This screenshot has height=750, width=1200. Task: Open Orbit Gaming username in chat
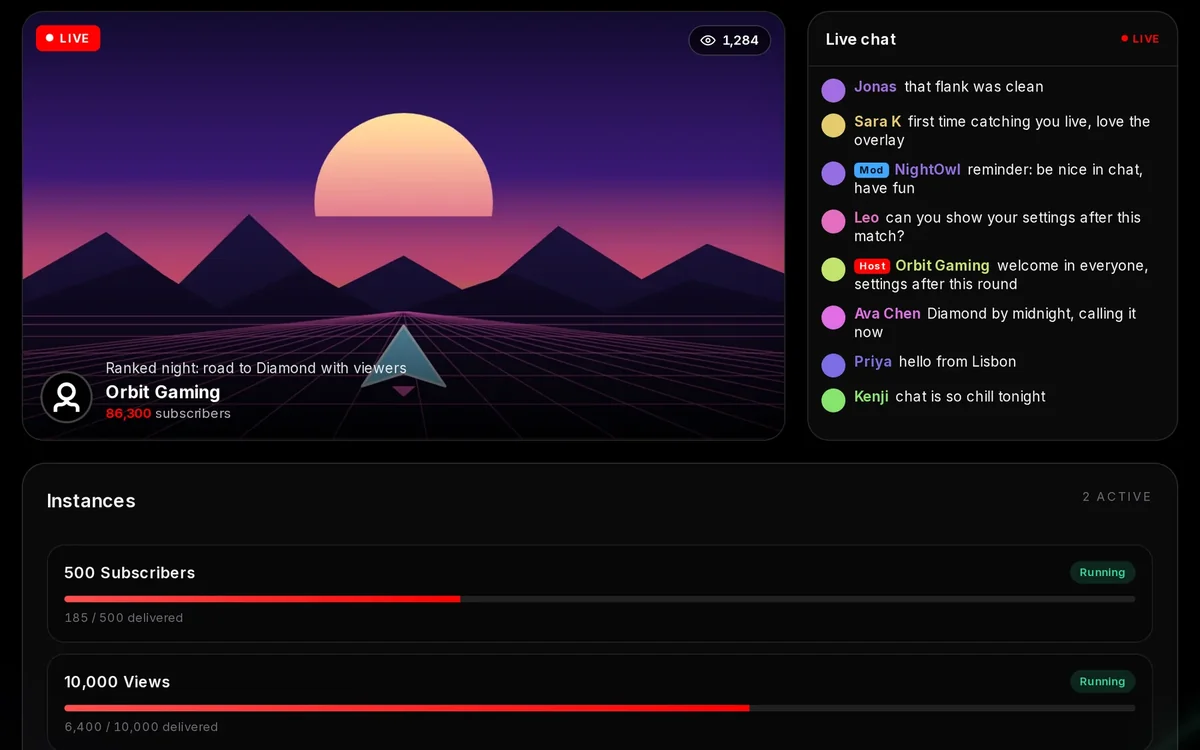(942, 265)
